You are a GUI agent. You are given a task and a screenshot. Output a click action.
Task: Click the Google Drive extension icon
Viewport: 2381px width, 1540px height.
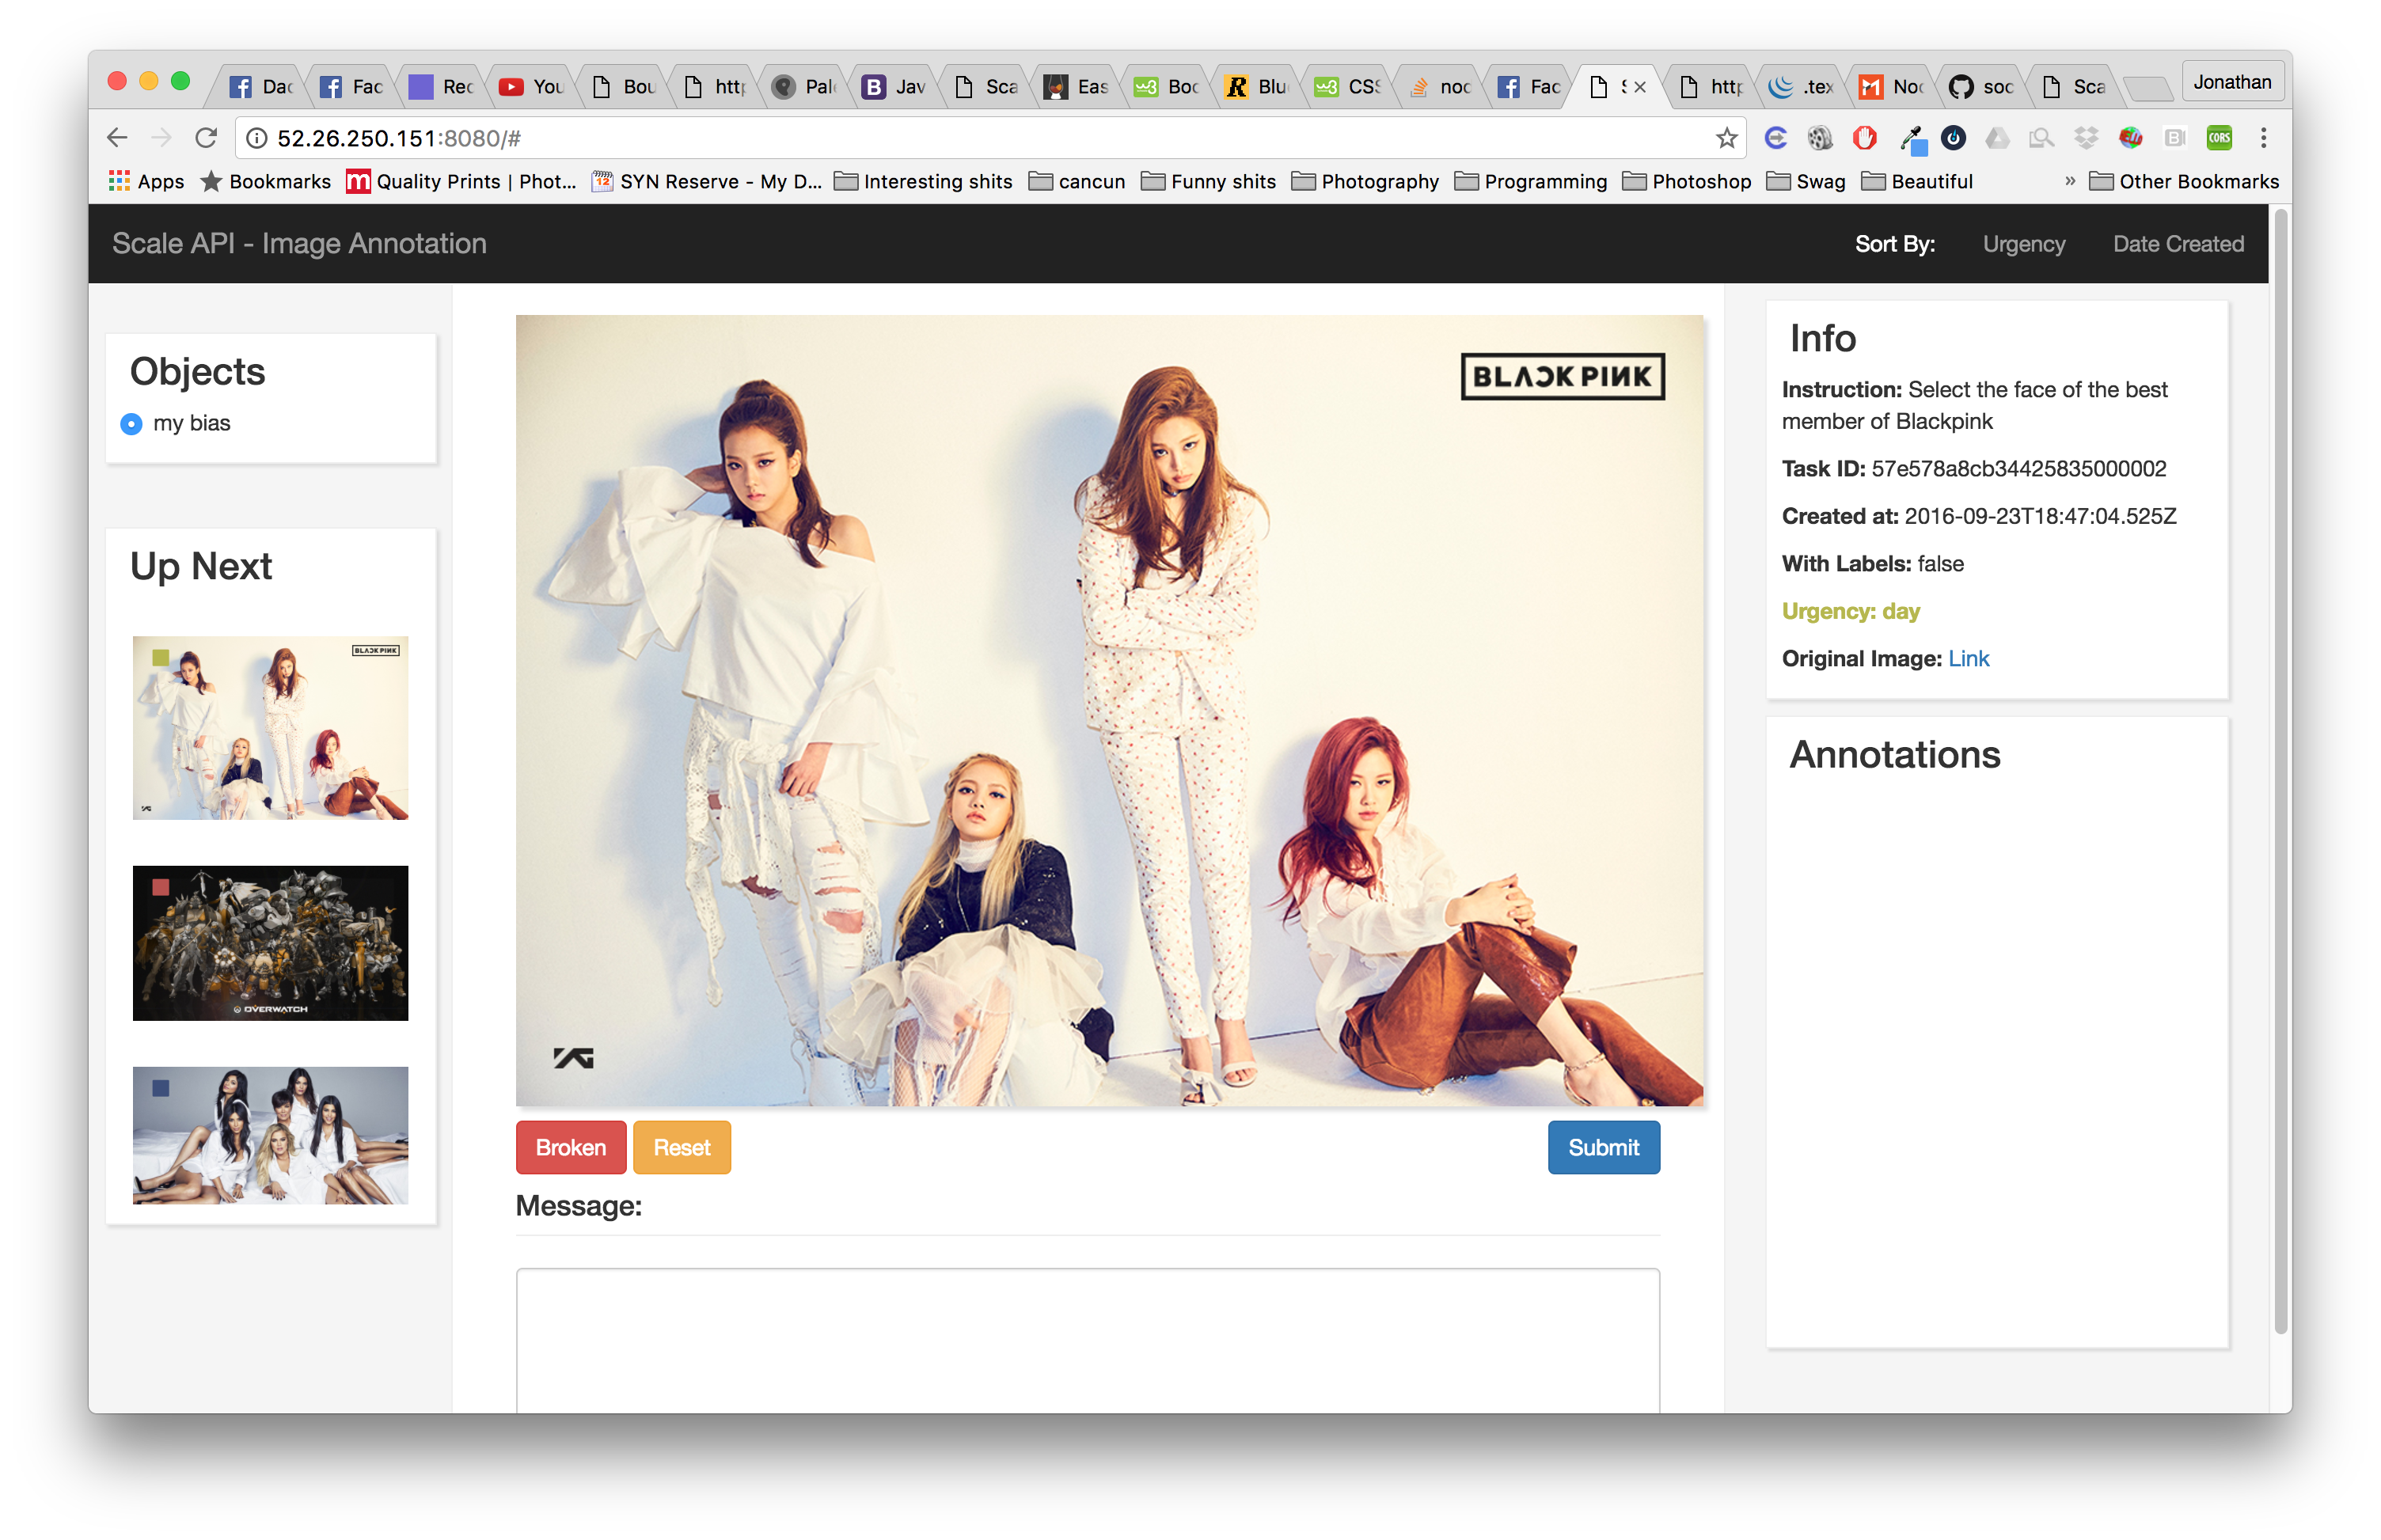pyautogui.click(x=1997, y=138)
